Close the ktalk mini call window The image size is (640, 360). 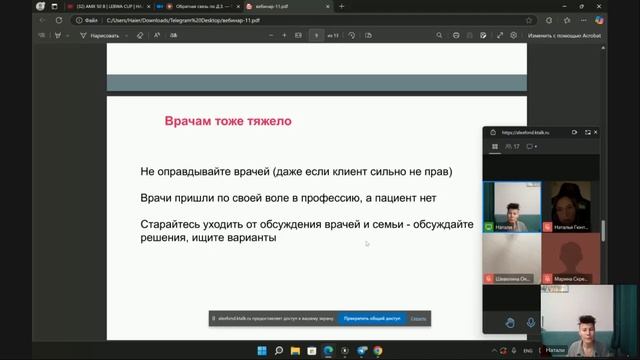(596, 132)
